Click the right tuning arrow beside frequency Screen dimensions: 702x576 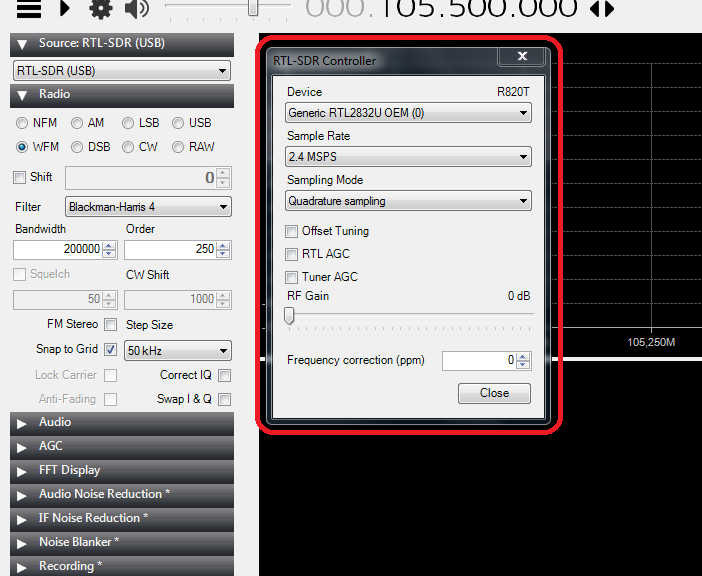click(x=609, y=9)
